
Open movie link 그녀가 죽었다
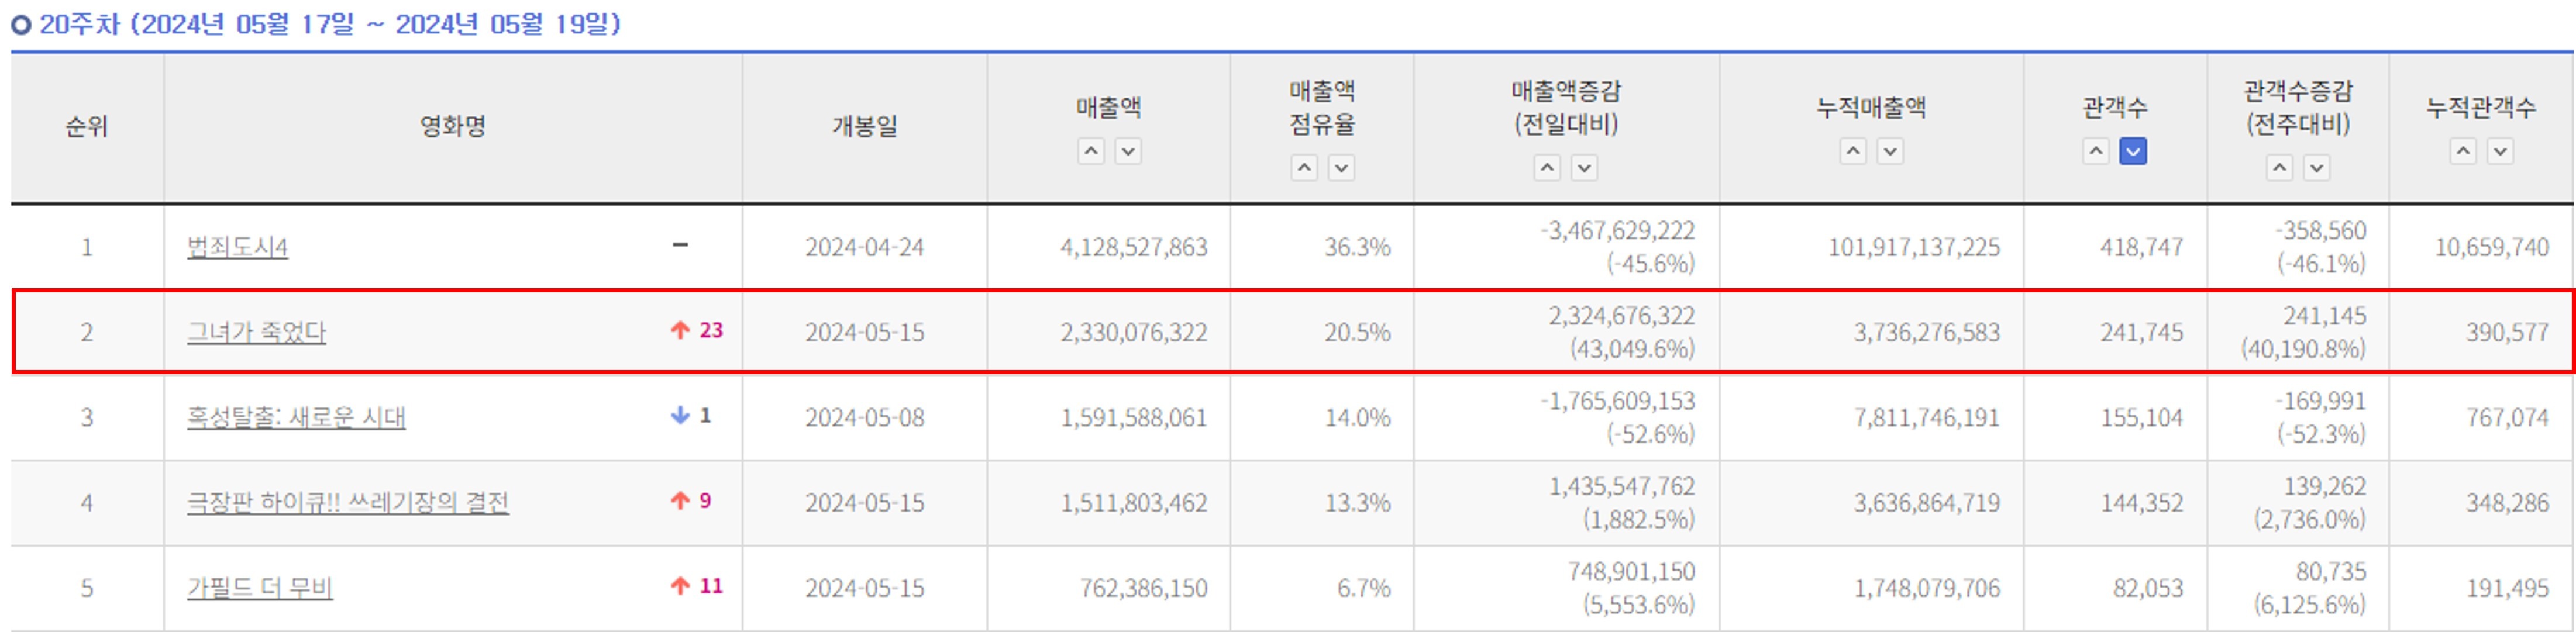256,332
